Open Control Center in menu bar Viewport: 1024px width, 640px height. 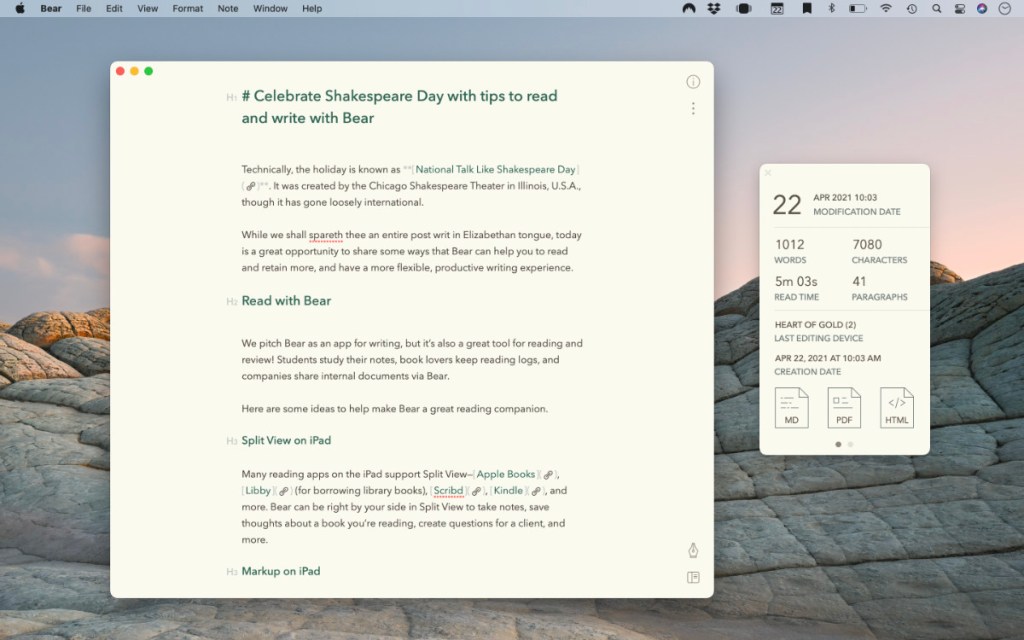click(x=959, y=8)
